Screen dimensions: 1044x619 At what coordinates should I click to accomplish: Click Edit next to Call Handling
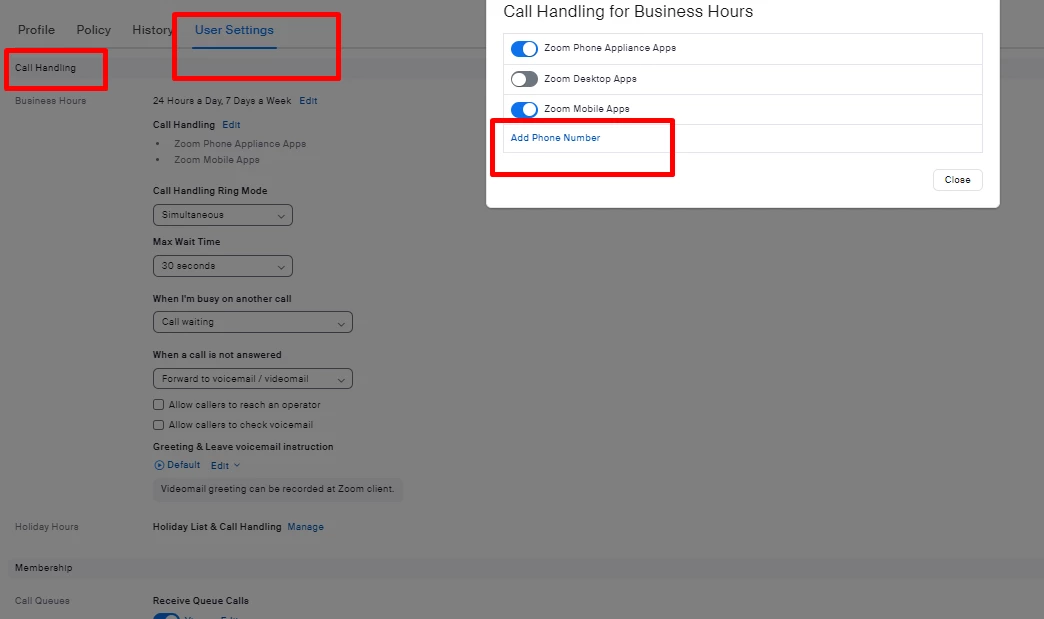231,124
